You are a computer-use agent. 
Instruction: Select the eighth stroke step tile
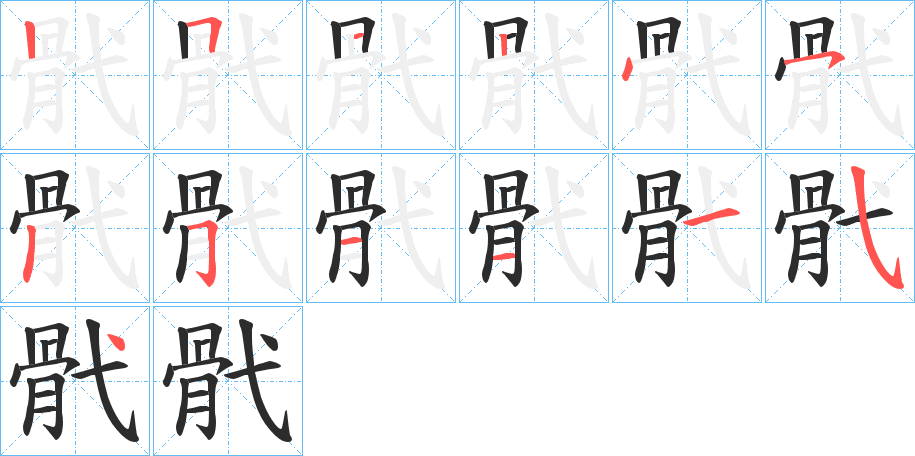[228, 228]
